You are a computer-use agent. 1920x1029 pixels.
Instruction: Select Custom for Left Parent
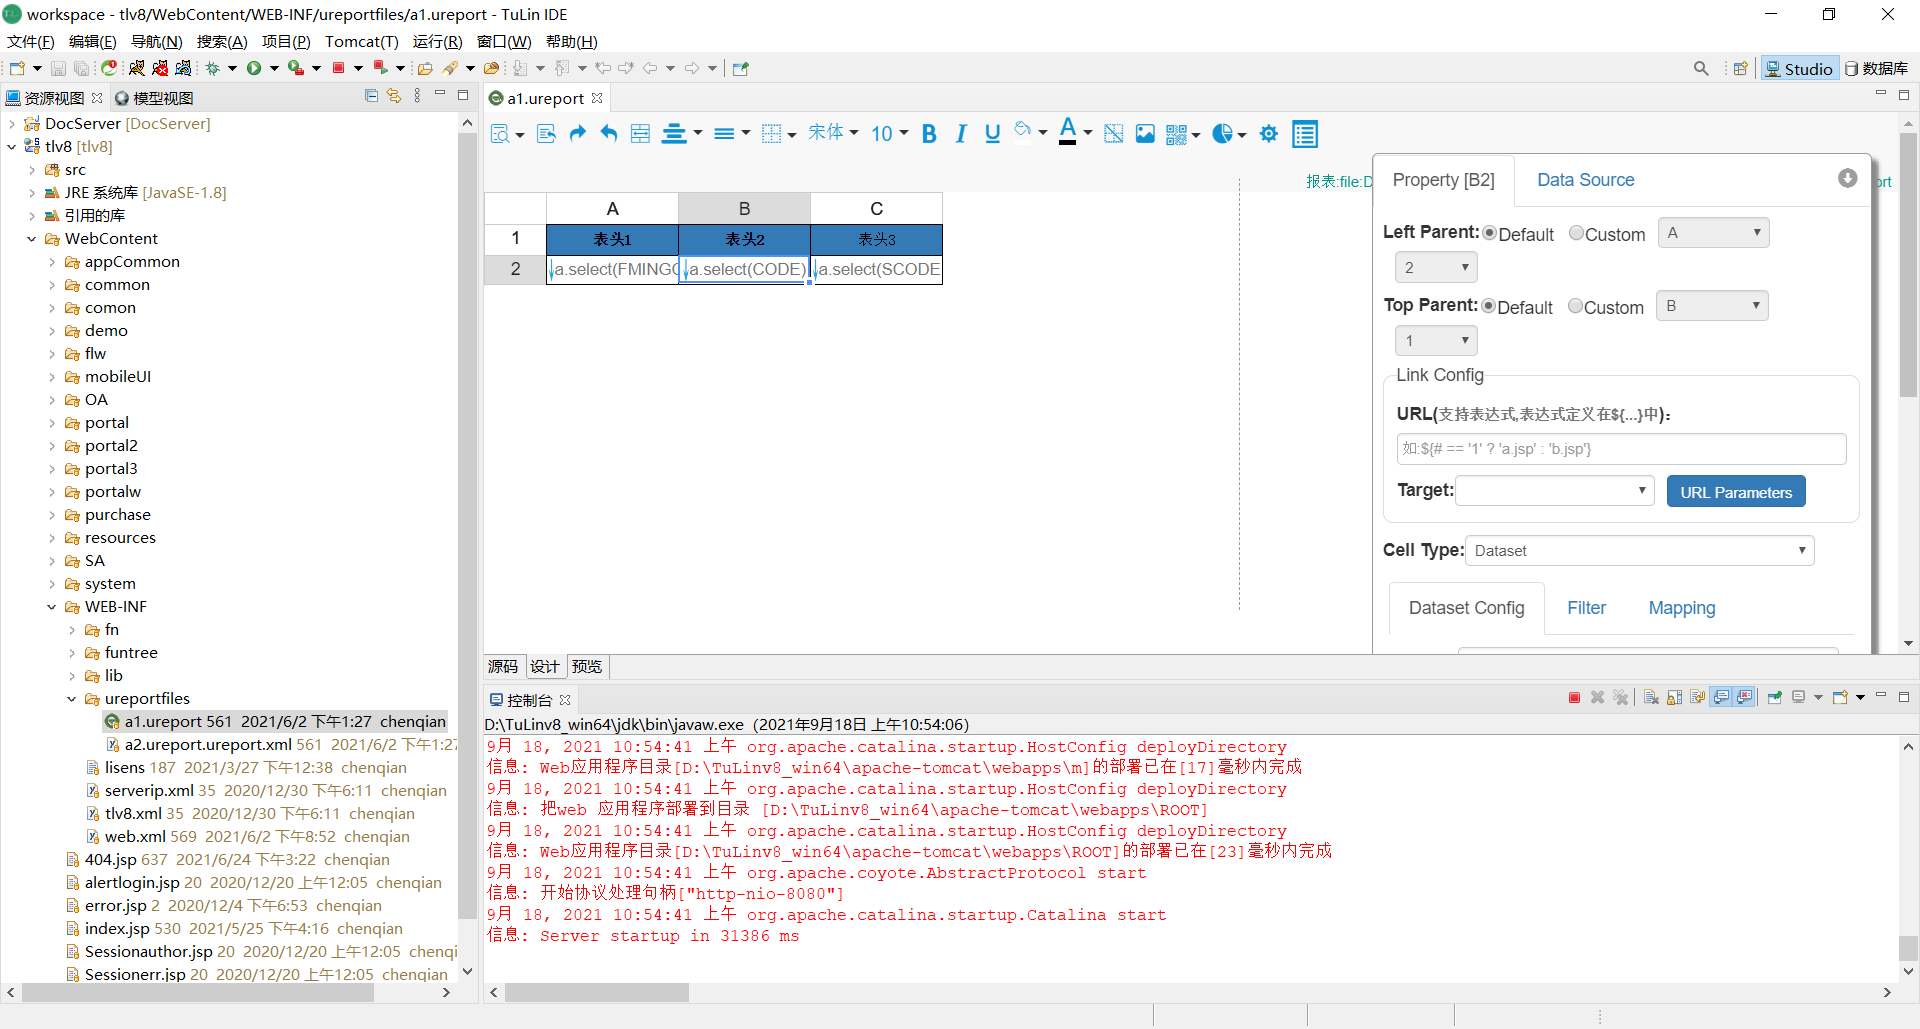coord(1576,233)
